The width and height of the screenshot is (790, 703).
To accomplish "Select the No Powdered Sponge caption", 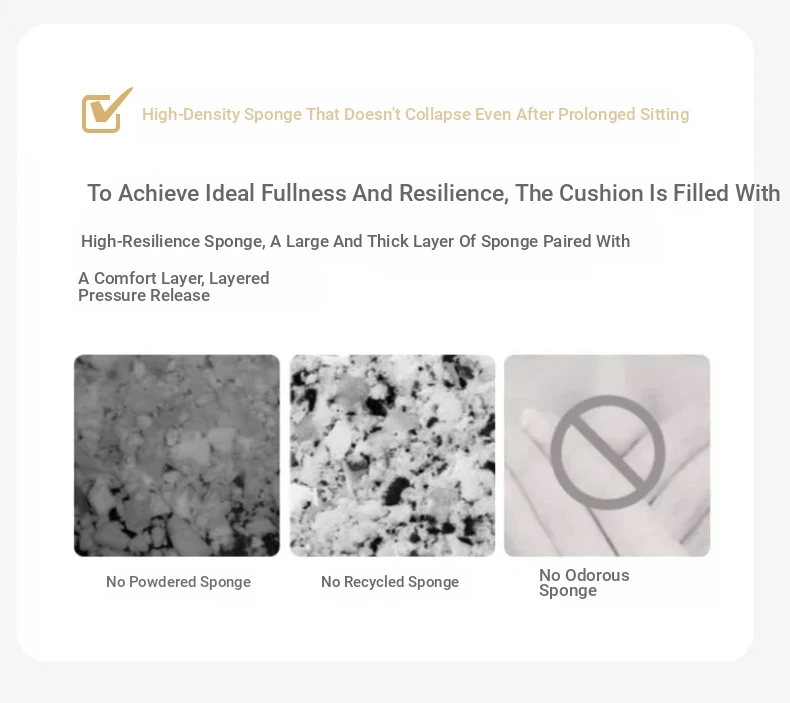I will pos(178,582).
